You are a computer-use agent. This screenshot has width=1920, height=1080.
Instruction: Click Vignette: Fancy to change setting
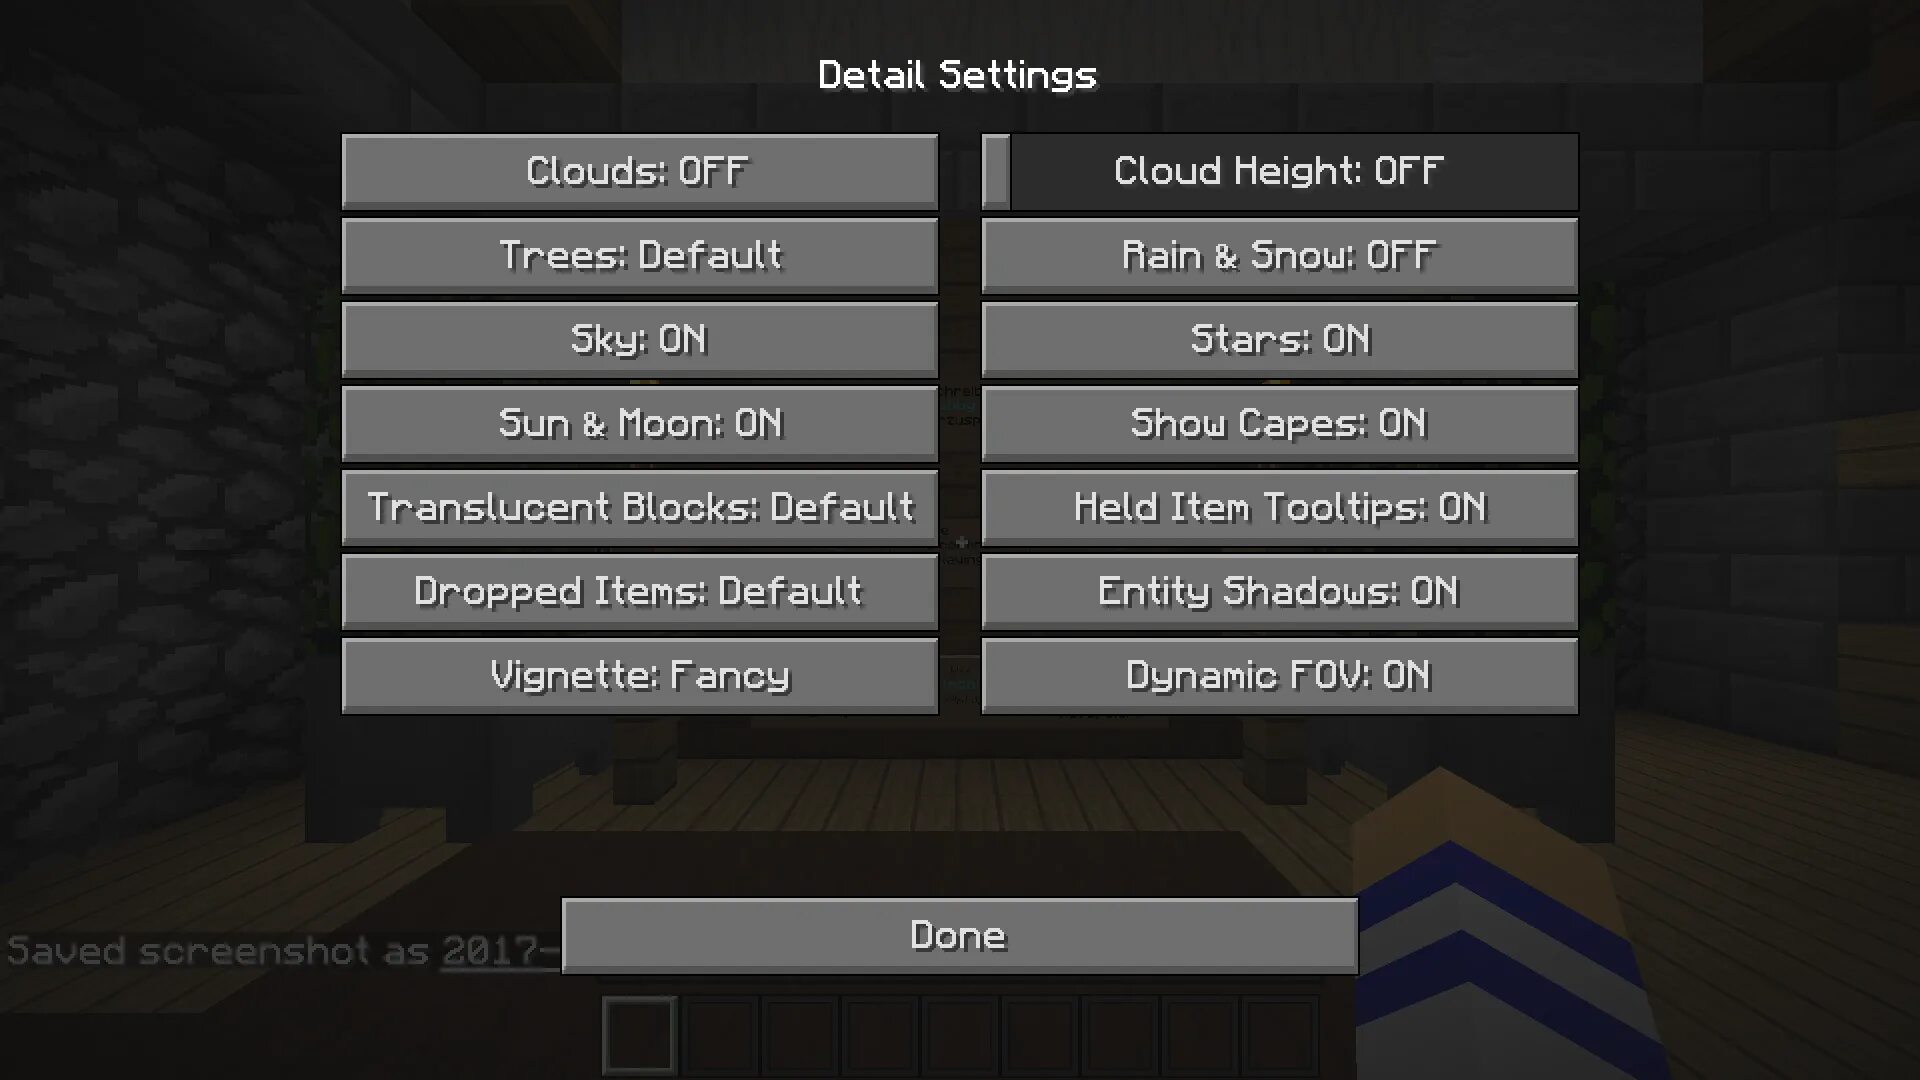tap(640, 674)
